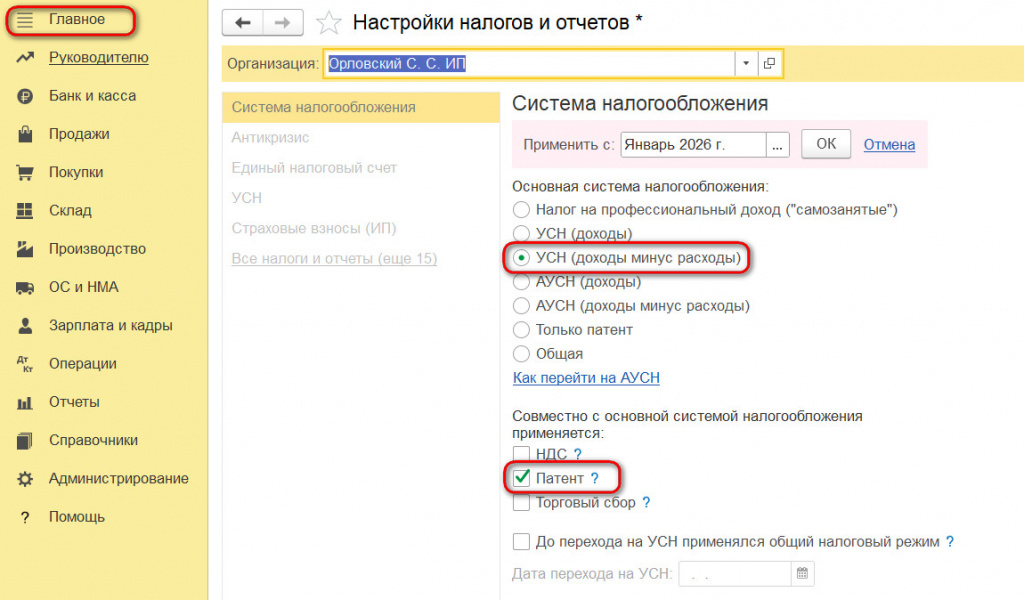Switch to Антикризис settings tab
Image resolution: width=1024 pixels, height=600 pixels.
(270, 138)
